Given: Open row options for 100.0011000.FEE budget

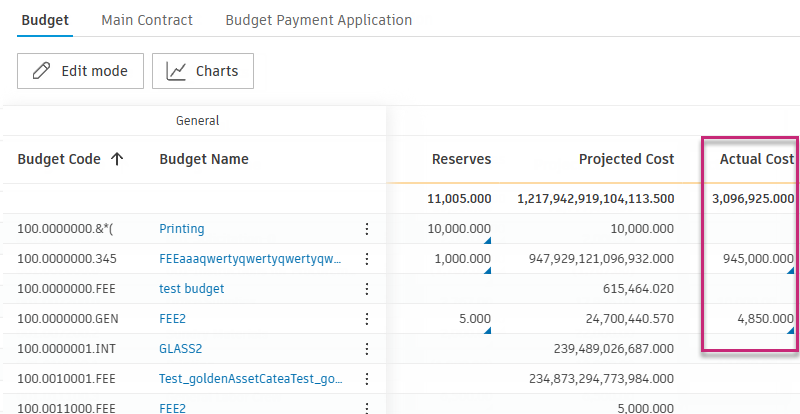Looking at the screenshot, I should point(366,407).
